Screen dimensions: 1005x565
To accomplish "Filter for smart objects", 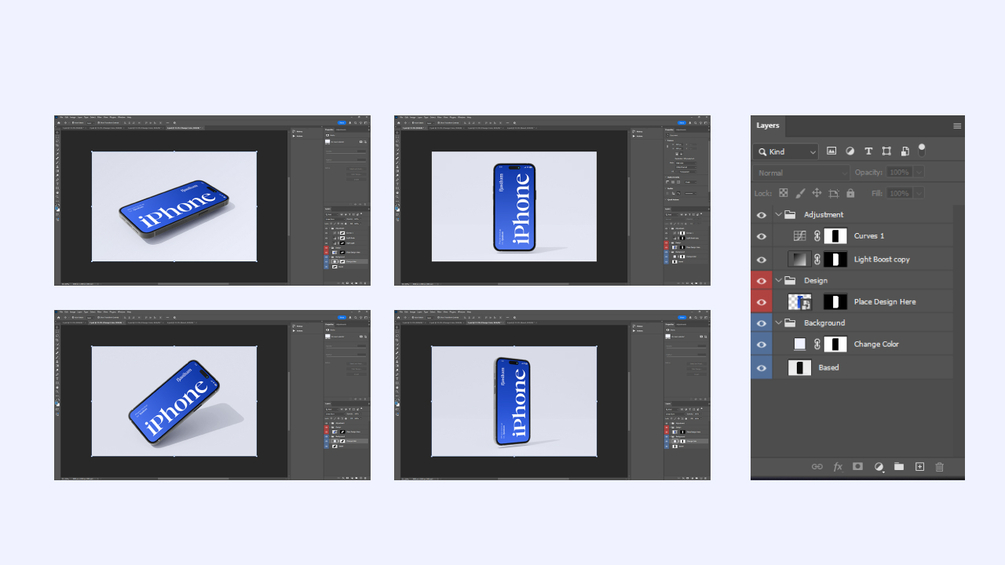I will click(905, 151).
